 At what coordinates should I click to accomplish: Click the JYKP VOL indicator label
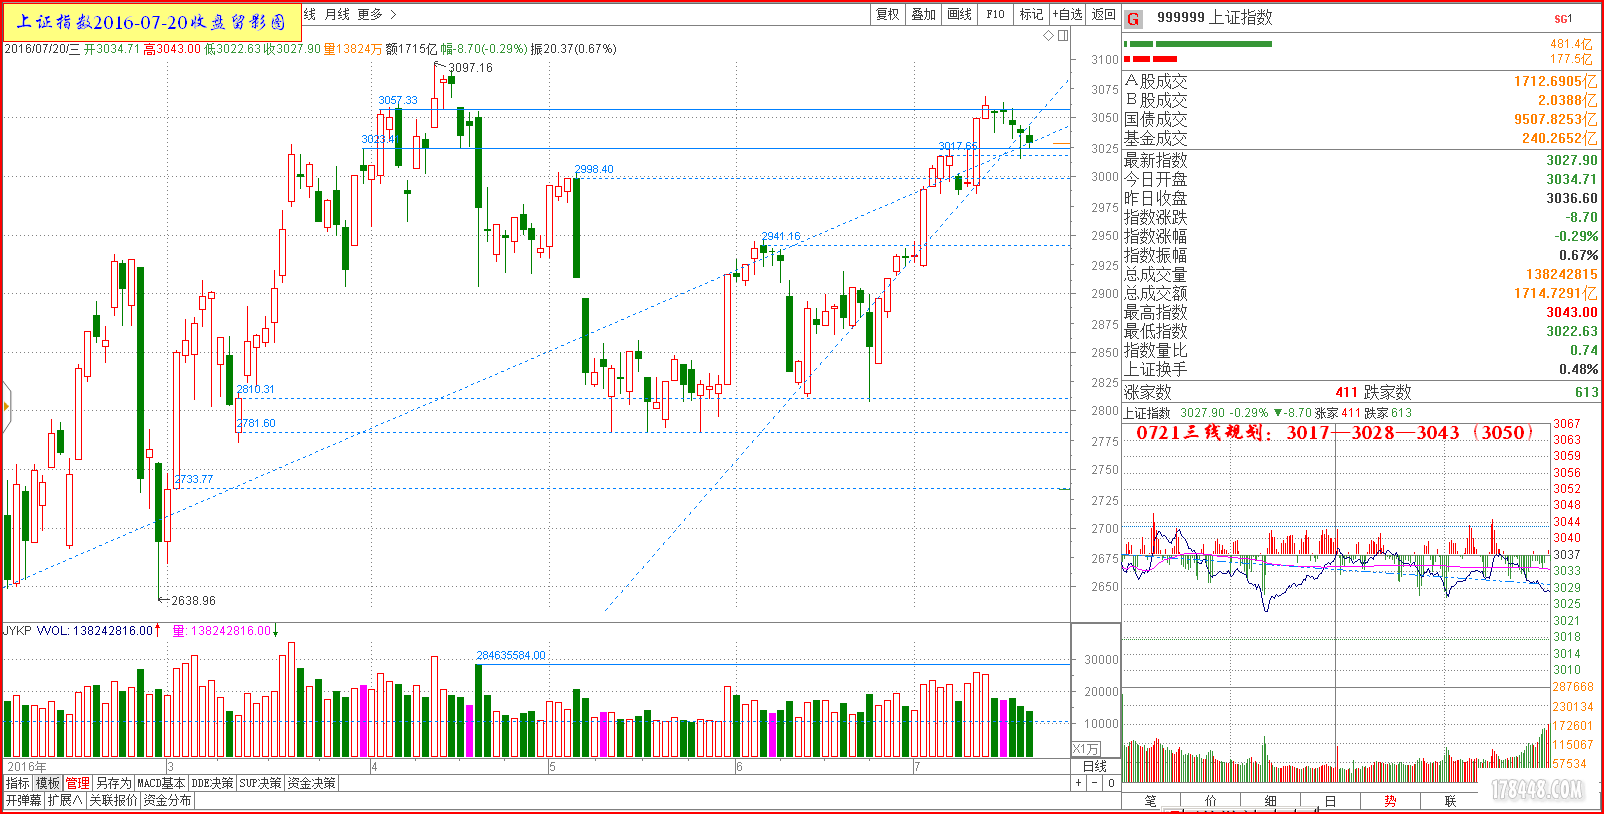coord(78,631)
